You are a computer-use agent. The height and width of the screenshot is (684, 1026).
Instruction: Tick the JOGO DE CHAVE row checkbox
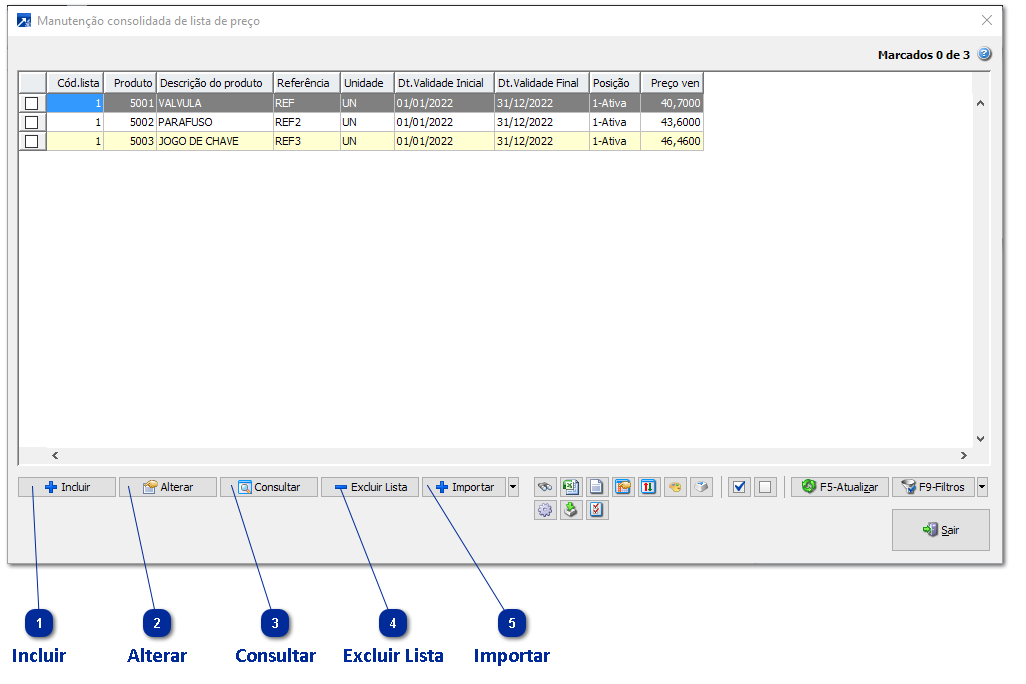click(x=32, y=141)
